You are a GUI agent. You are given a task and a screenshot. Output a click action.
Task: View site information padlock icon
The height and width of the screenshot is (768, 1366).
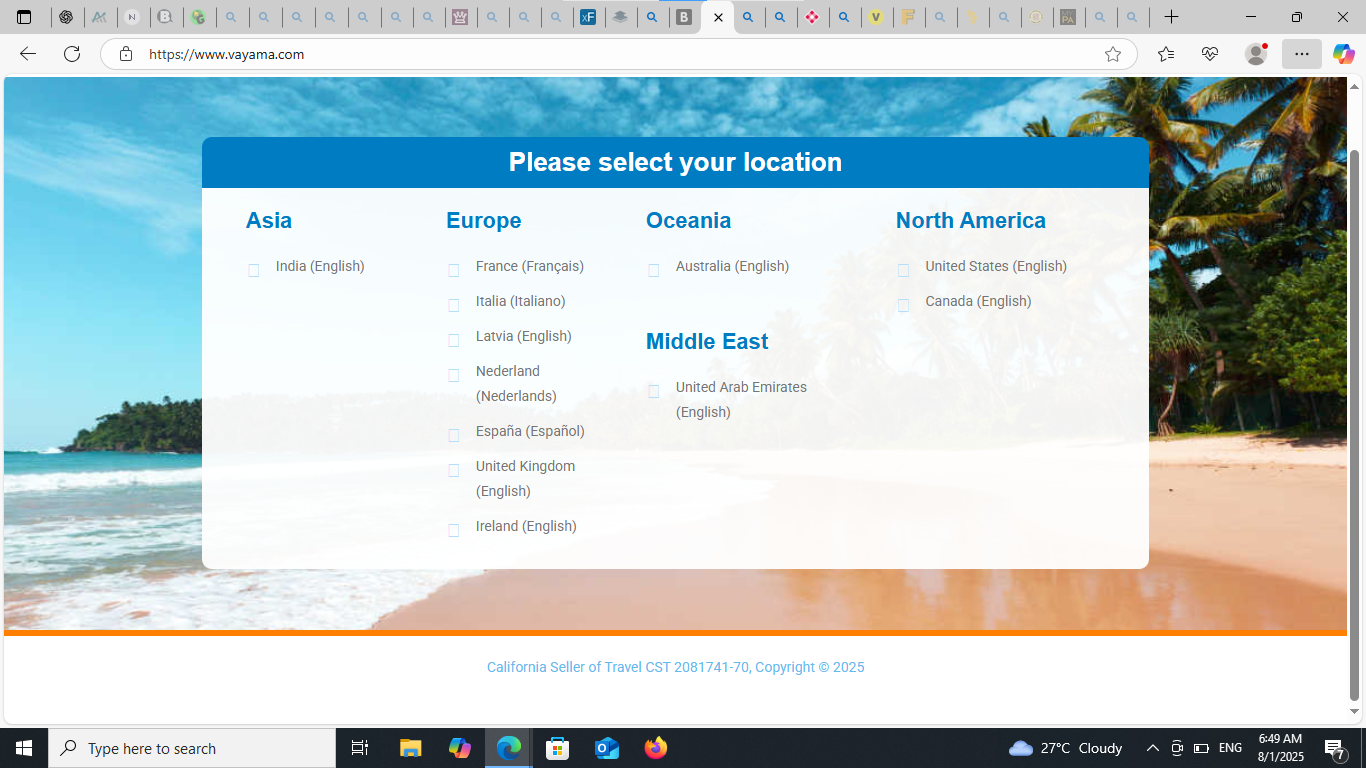[126, 54]
